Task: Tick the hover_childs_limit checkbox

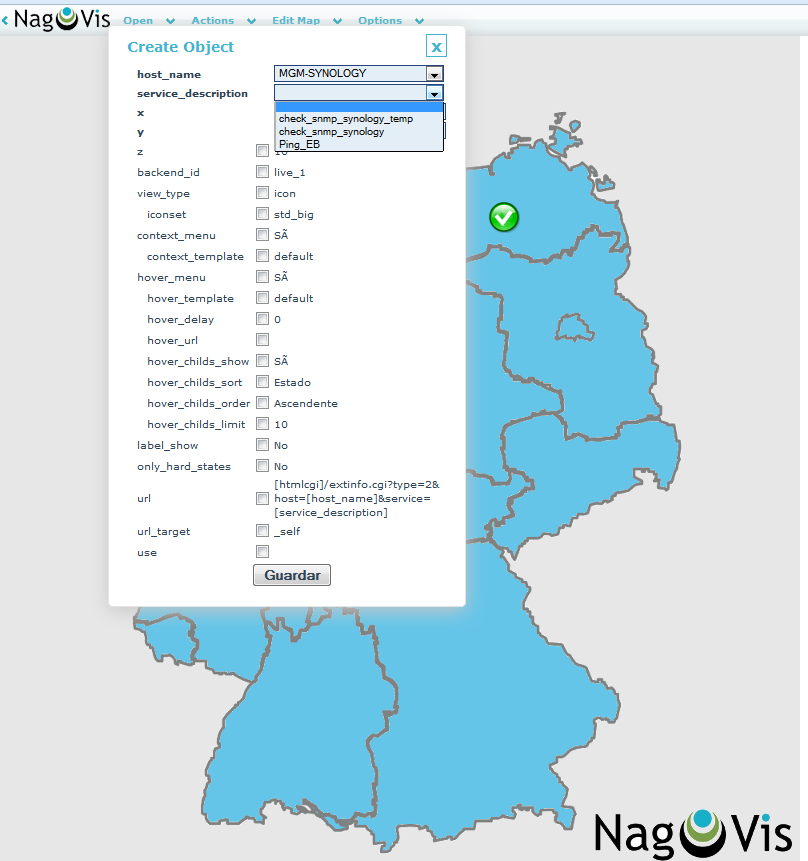Action: click(x=263, y=424)
